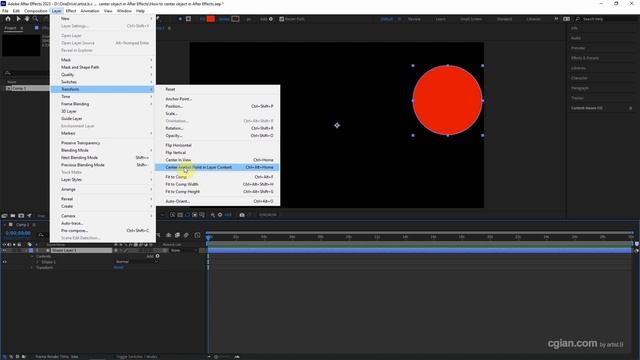Open the New submenu in Layer menu

(103, 19)
